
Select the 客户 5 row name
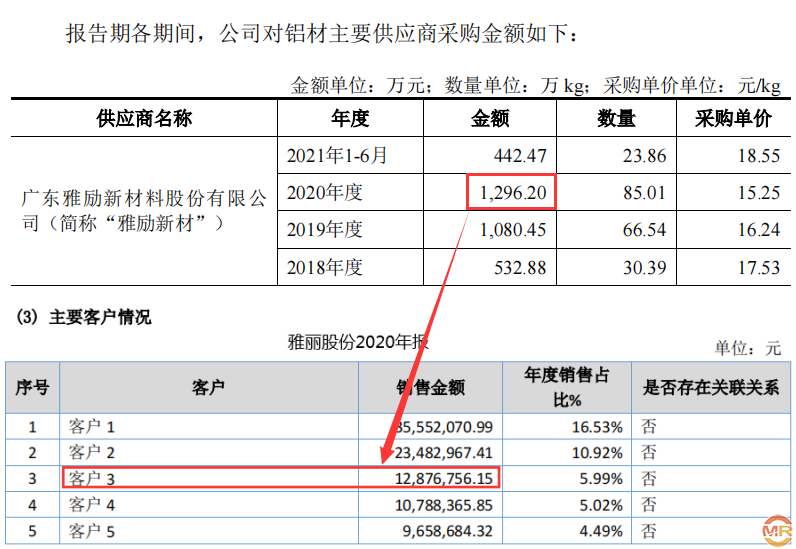[x=91, y=531]
